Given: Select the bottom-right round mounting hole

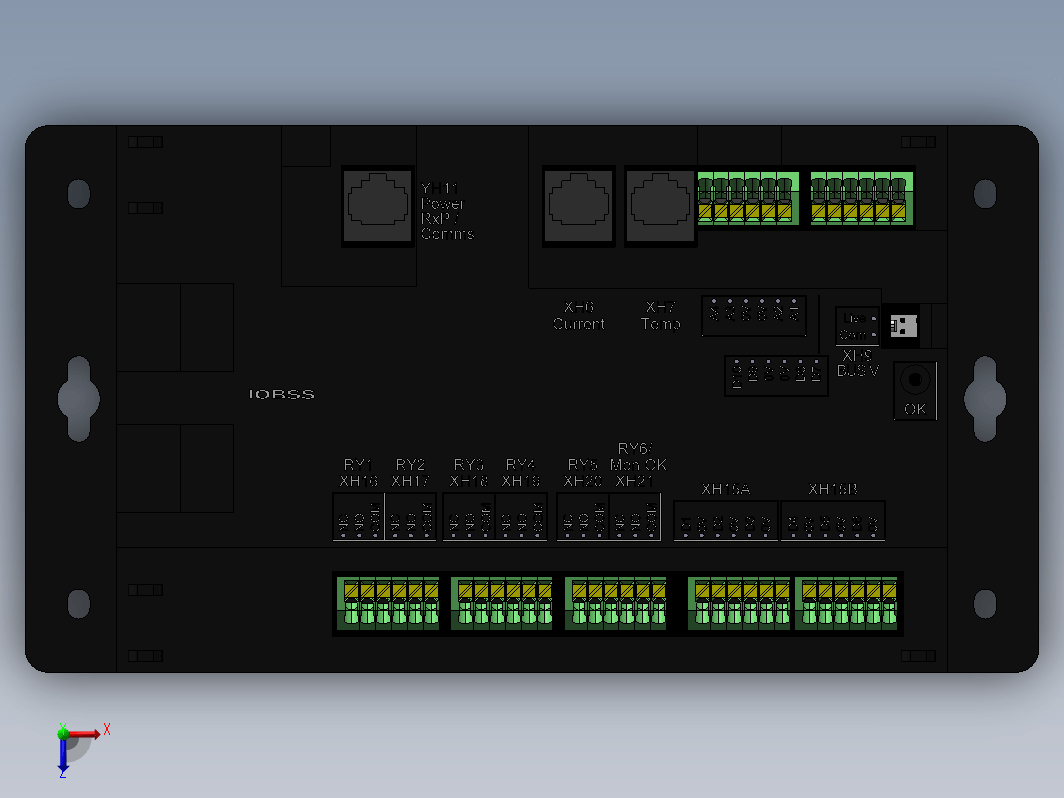Looking at the screenshot, I should click(985, 604).
